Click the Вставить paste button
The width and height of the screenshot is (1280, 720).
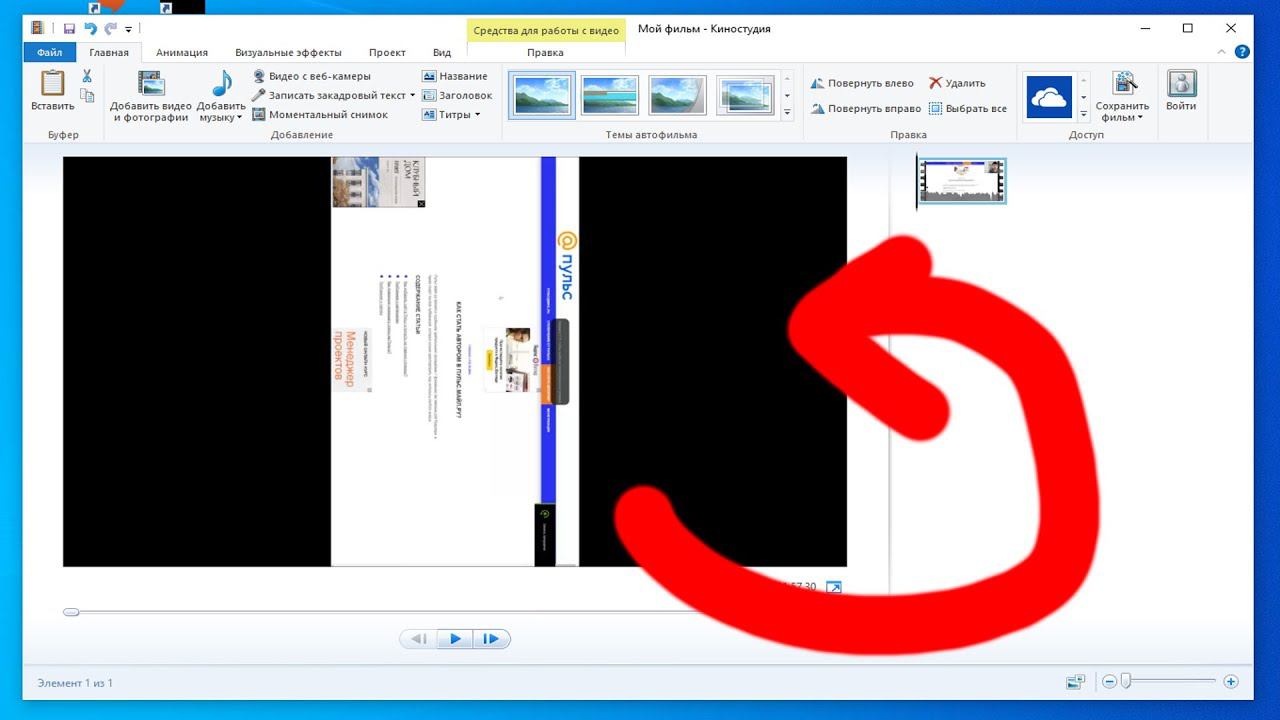[52, 90]
